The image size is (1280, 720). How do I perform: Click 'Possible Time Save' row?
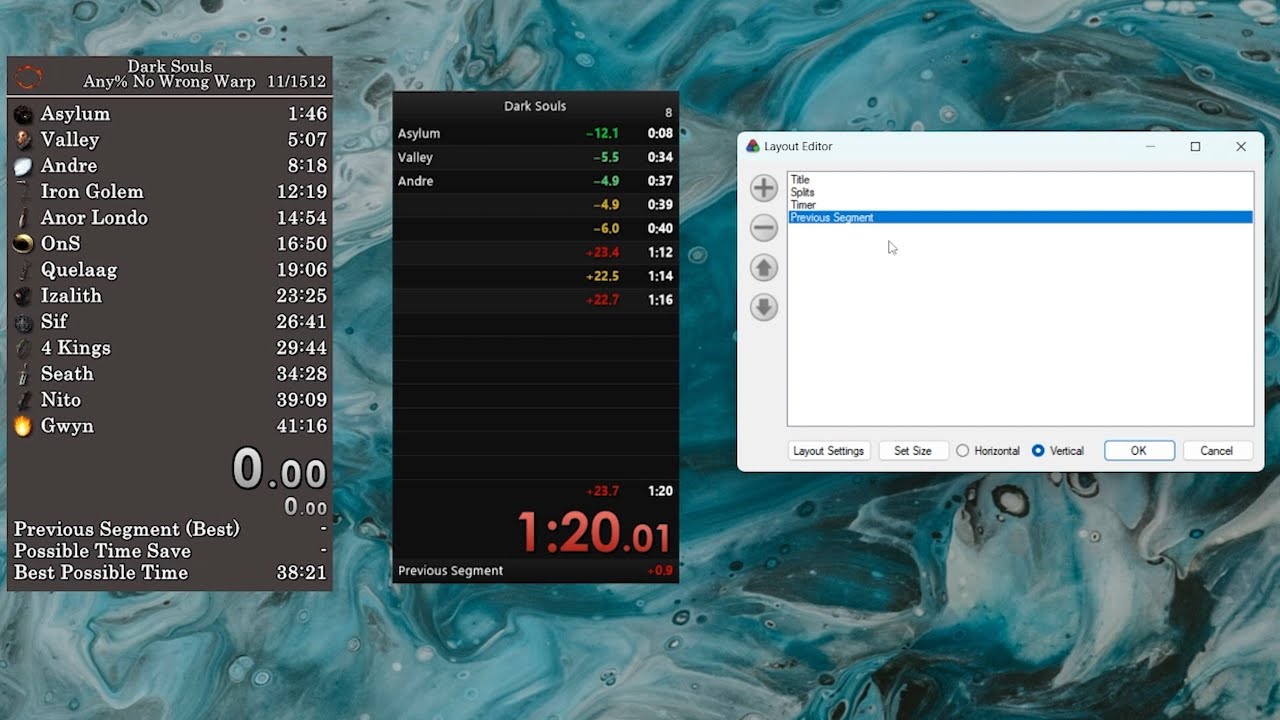[x=170, y=551]
